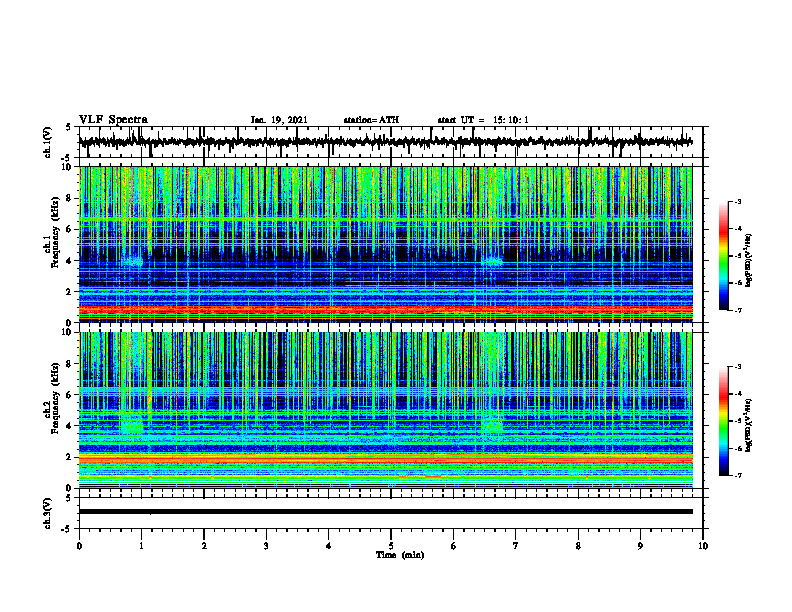
Task: Click the time axis tick label '2'
Action: click(204, 546)
